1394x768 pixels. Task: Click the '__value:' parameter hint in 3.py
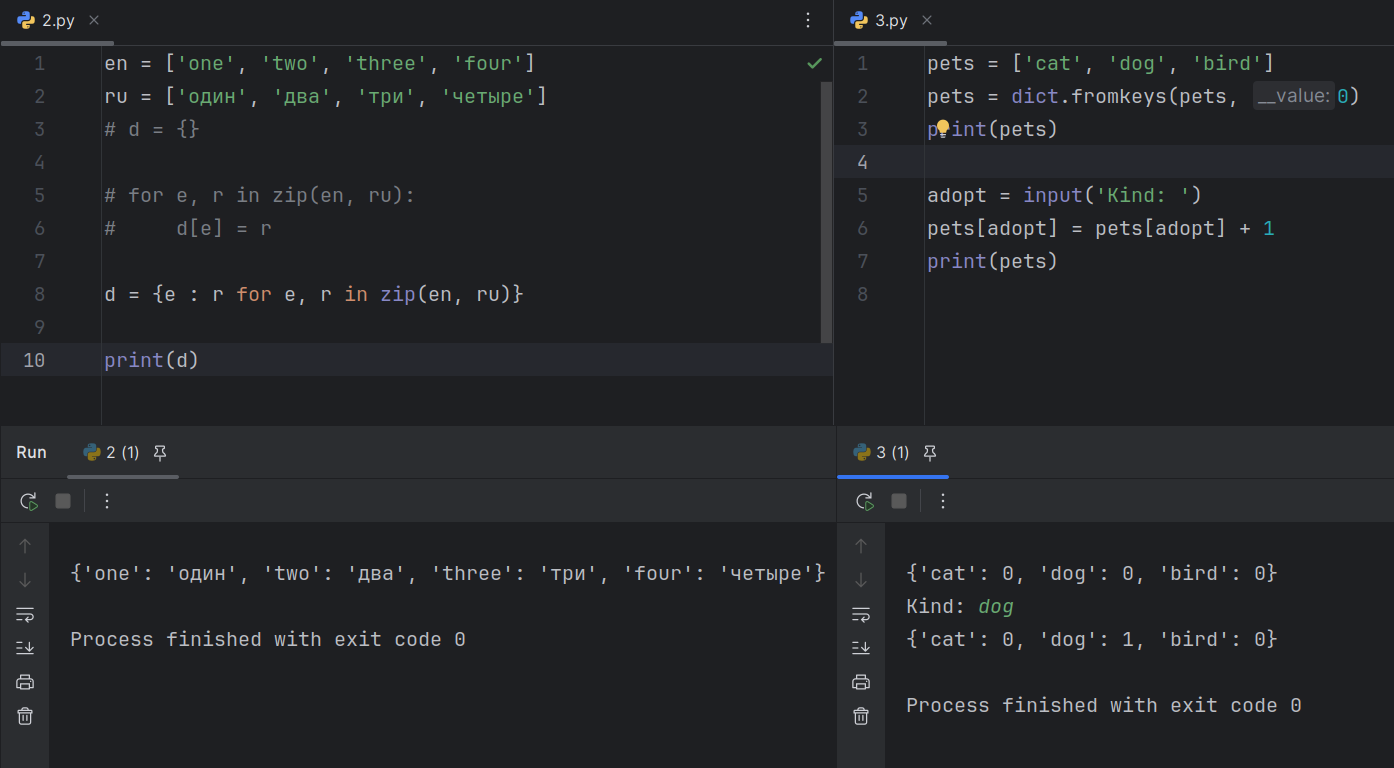(x=1293, y=97)
